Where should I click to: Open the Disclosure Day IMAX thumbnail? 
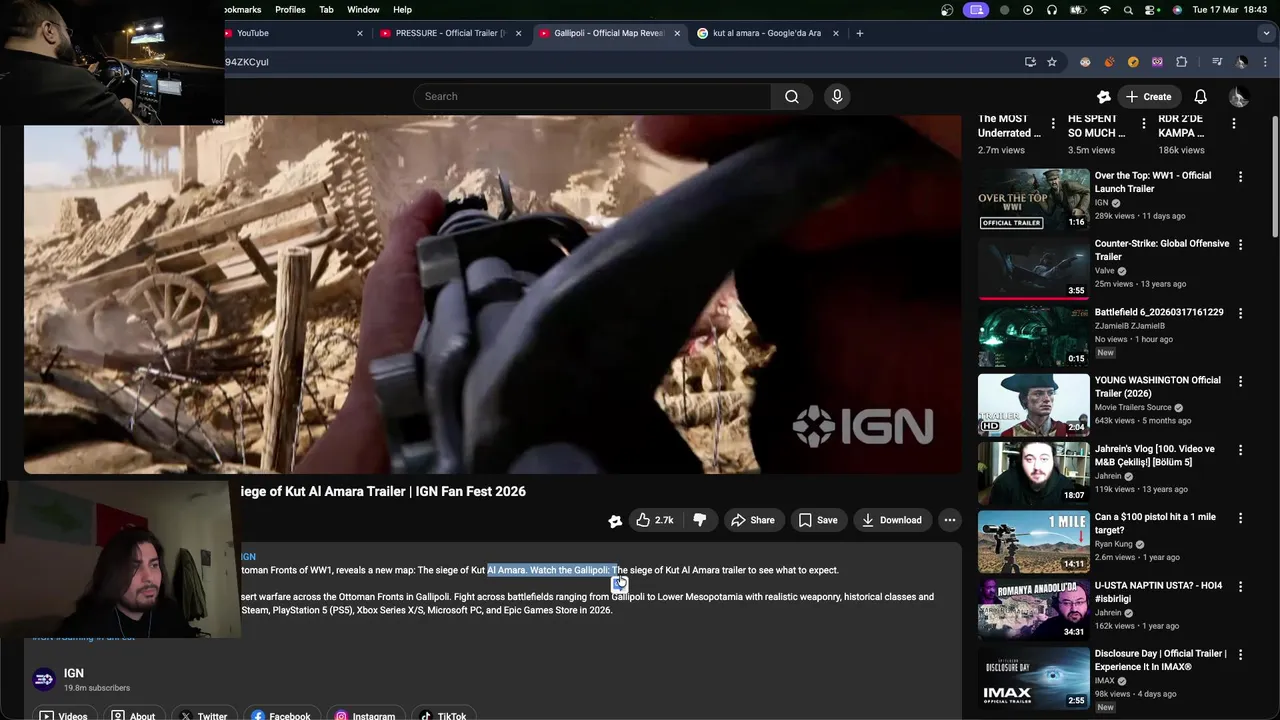click(x=1034, y=677)
